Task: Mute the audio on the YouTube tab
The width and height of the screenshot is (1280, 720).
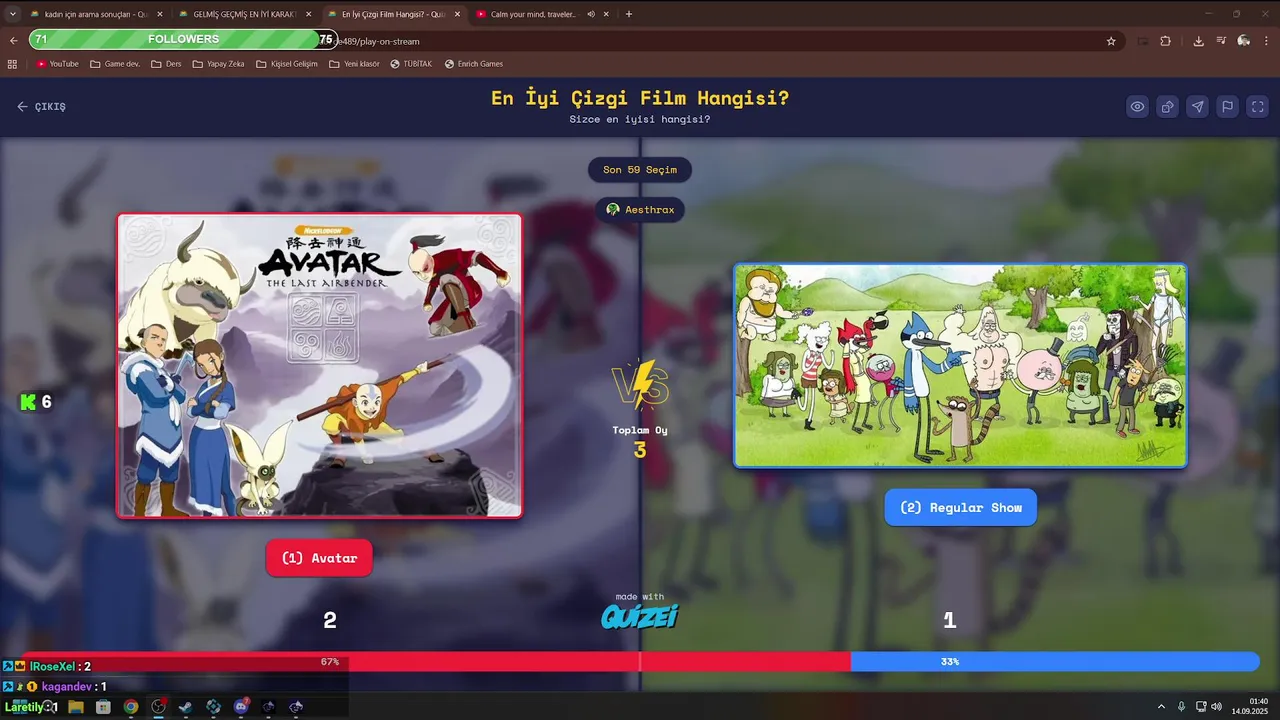Action: point(590,14)
